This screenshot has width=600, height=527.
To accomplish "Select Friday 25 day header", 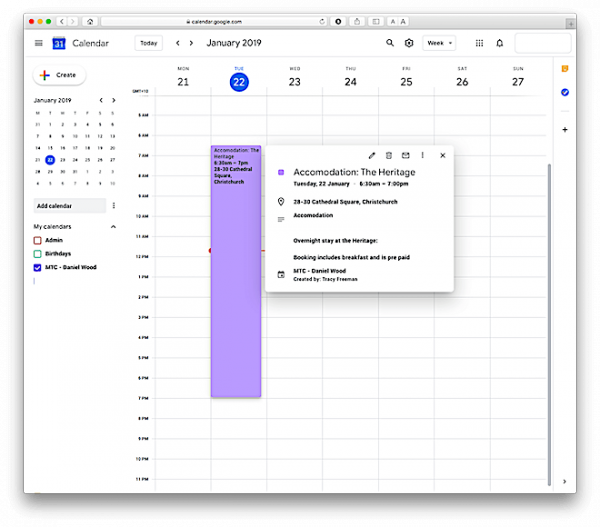I will 406,78.
